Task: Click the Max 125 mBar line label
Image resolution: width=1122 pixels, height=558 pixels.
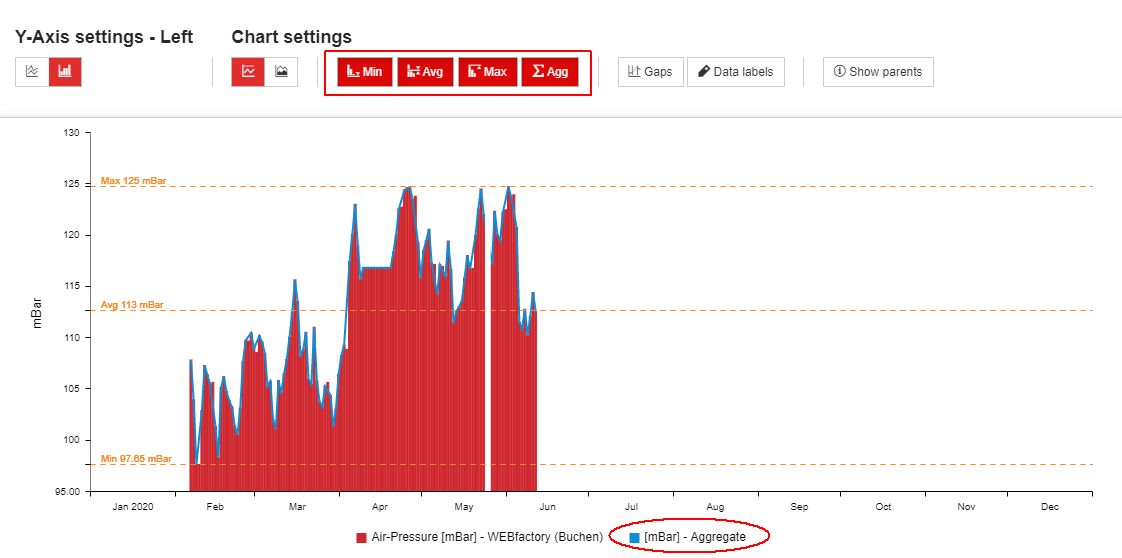Action: (x=133, y=181)
